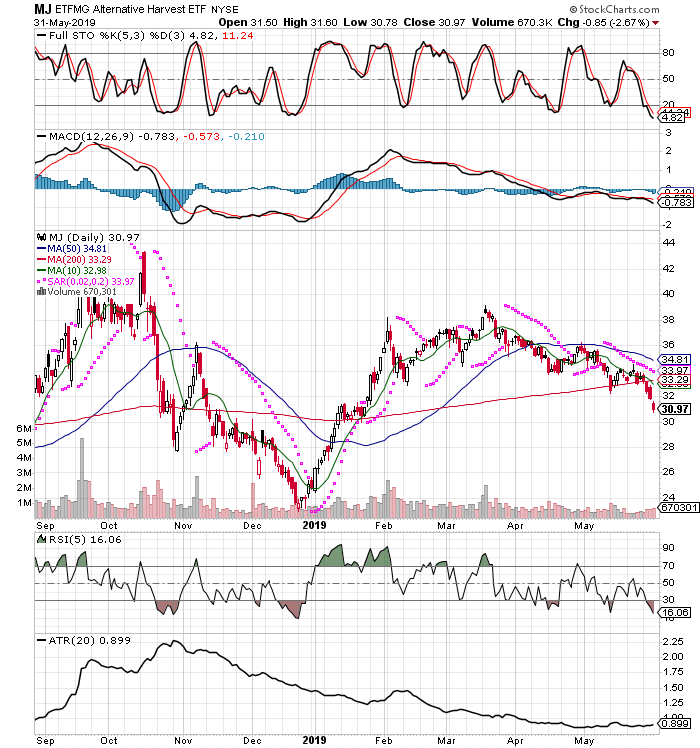The width and height of the screenshot is (700, 748).
Task: Click the 31-May-2019 date label
Action: [65, 22]
